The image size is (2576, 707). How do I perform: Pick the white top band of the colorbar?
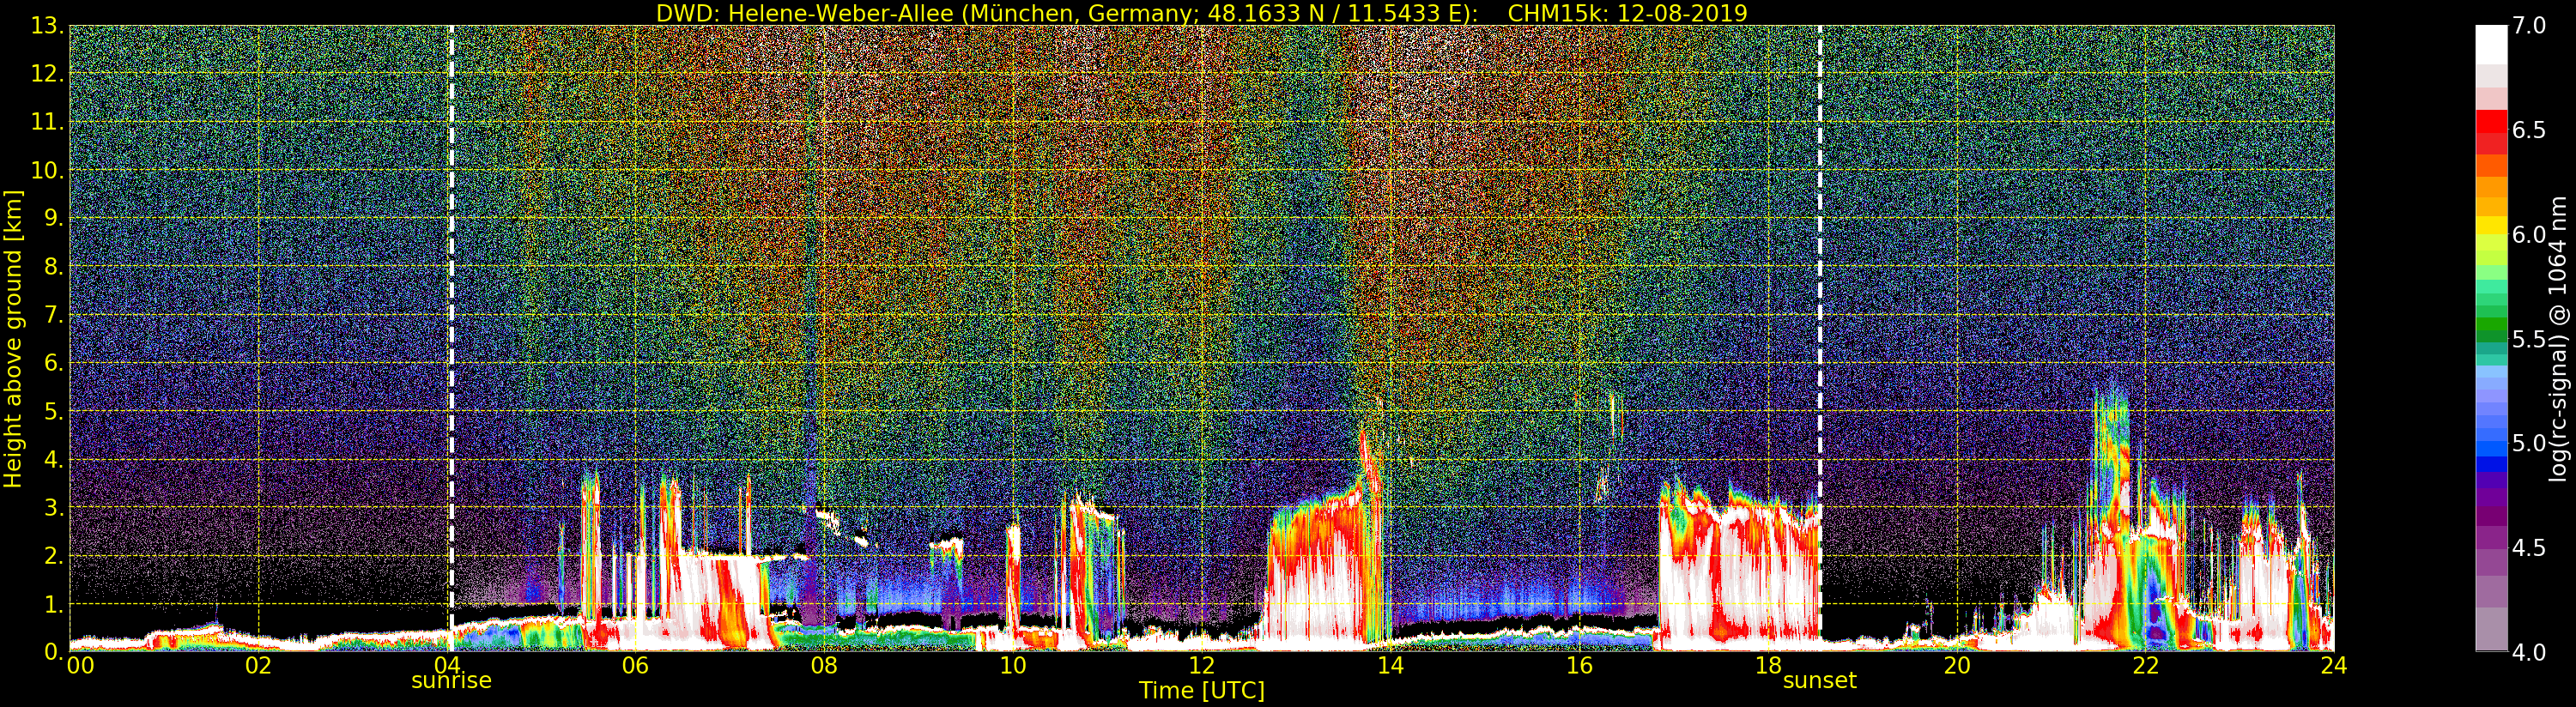pyautogui.click(x=2491, y=40)
